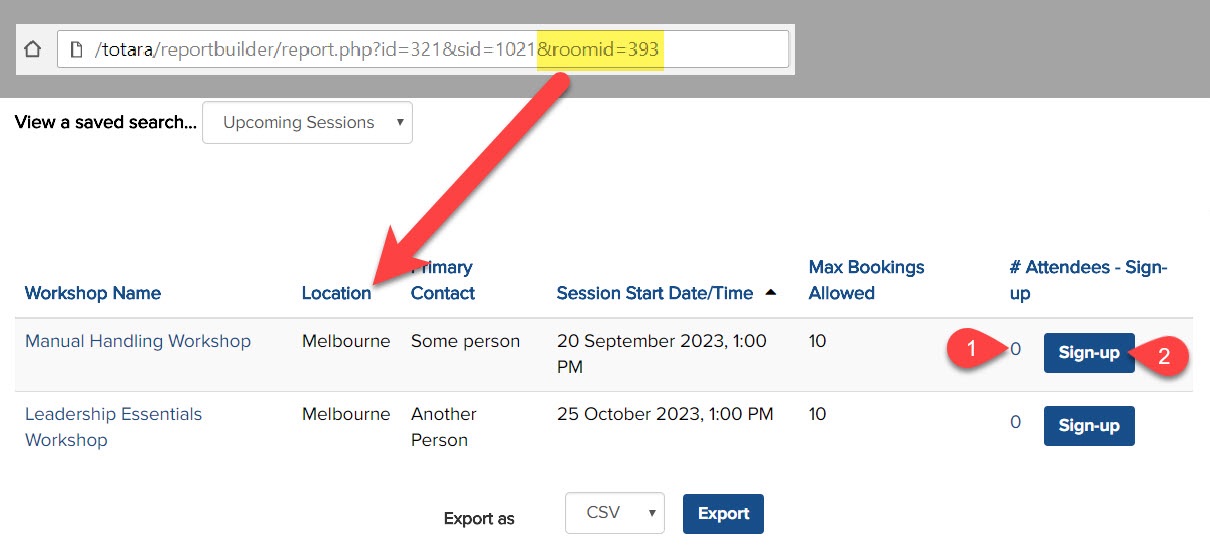Screen dimensions: 1210x549
Task: Sort by Primary Contact column header
Action: click(442, 280)
